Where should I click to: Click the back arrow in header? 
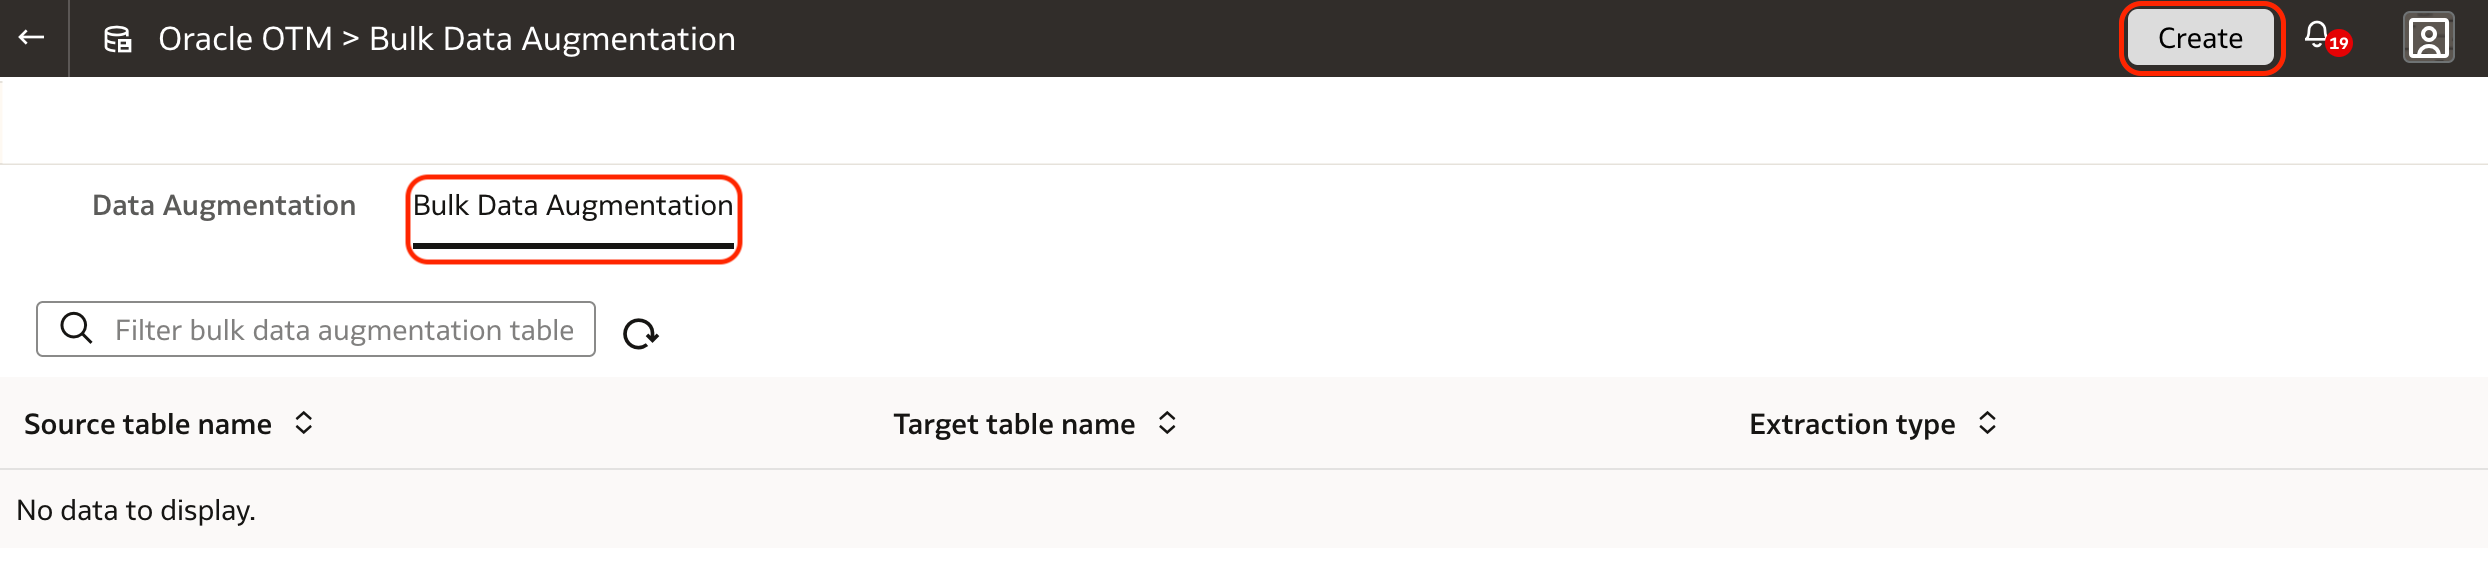(x=32, y=38)
